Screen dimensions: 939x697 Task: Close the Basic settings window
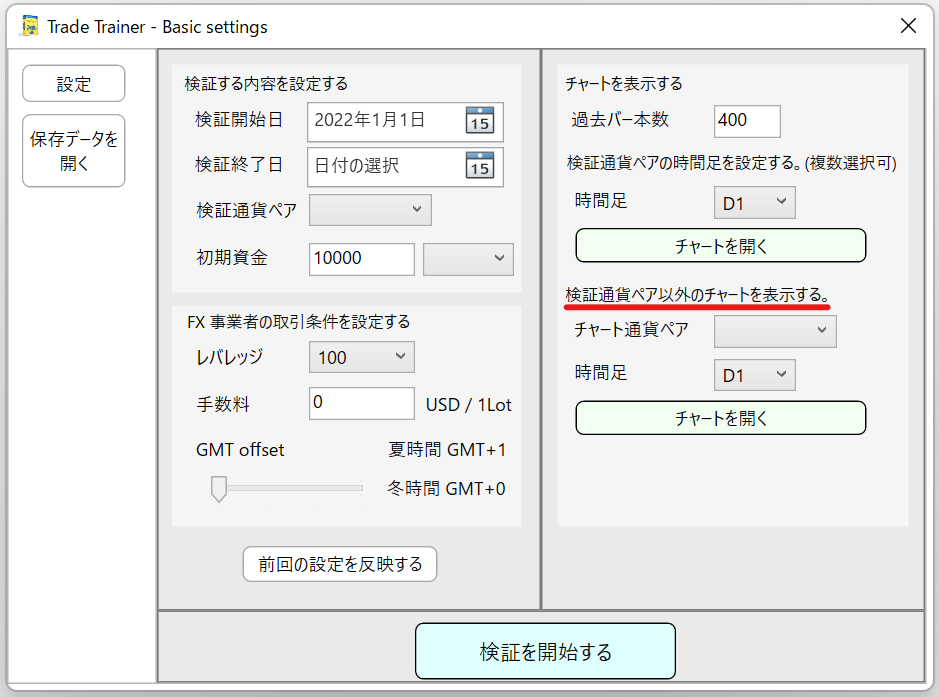[x=908, y=26]
